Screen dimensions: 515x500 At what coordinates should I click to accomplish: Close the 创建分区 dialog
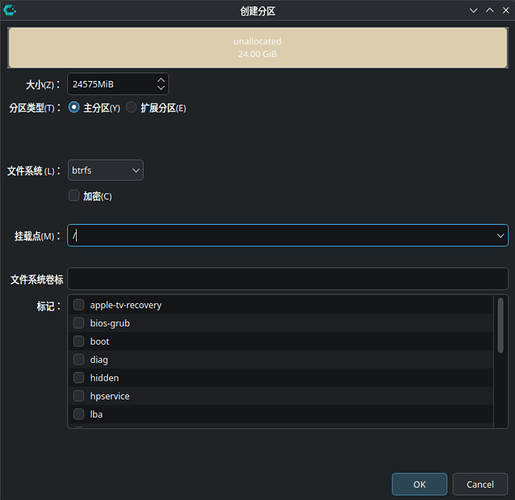tap(506, 11)
